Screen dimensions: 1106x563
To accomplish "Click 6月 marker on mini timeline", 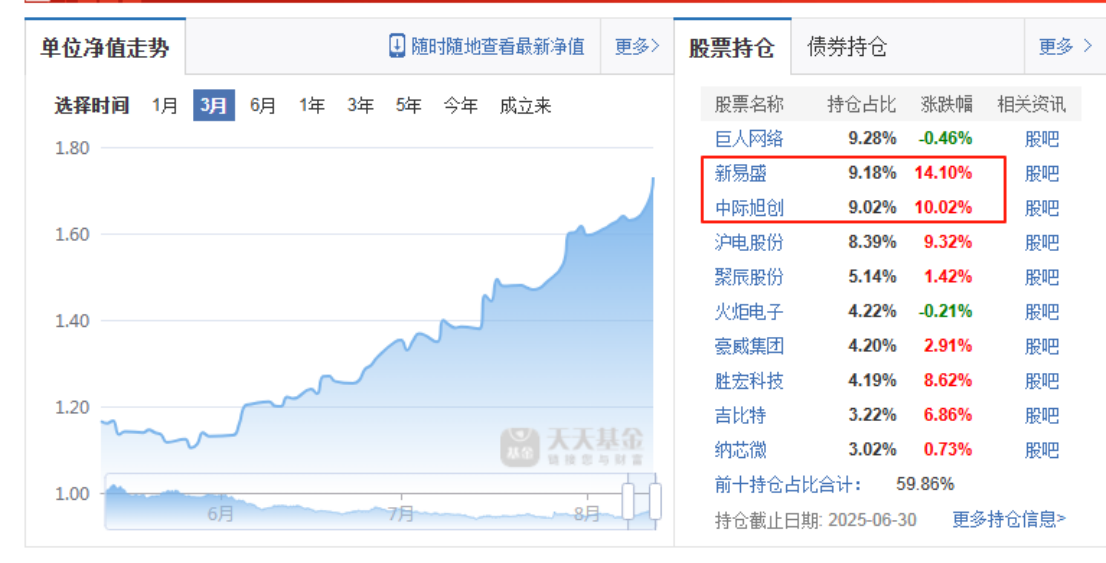I will [x=221, y=514].
